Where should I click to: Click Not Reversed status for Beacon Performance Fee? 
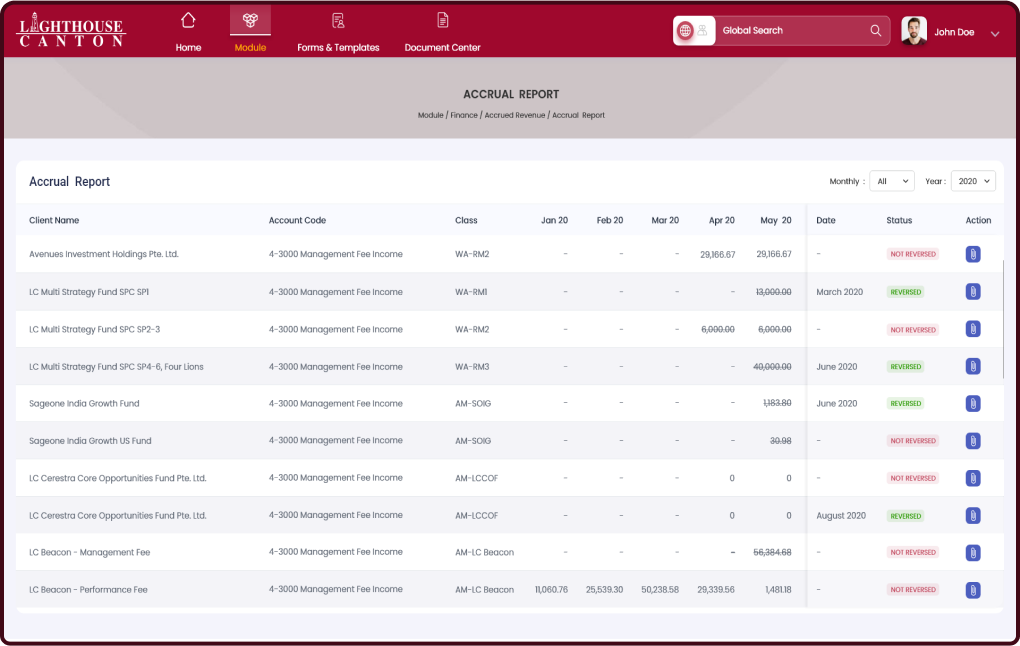[x=913, y=590]
